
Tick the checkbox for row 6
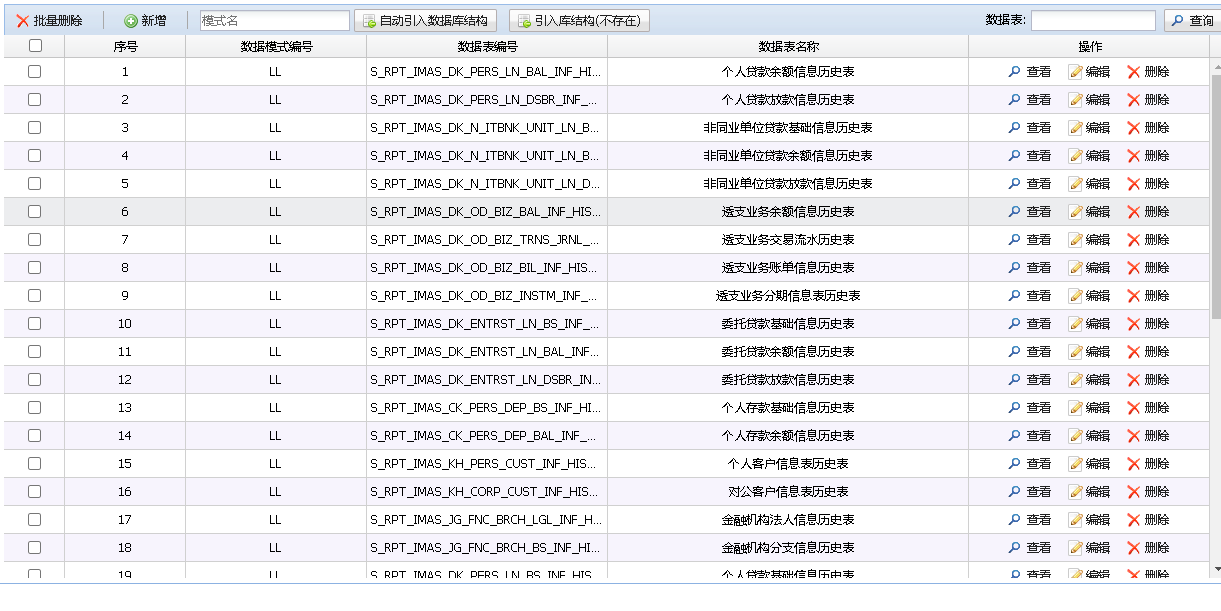click(35, 212)
